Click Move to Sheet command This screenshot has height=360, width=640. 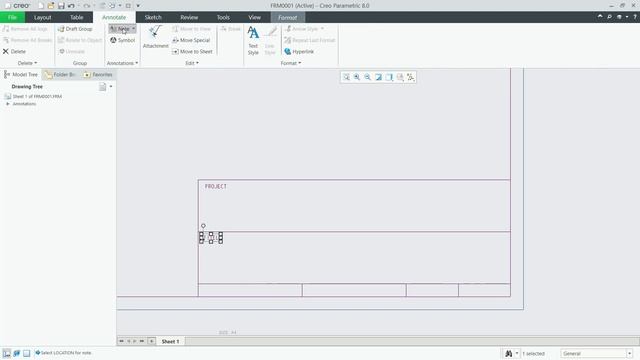pyautogui.click(x=192, y=51)
